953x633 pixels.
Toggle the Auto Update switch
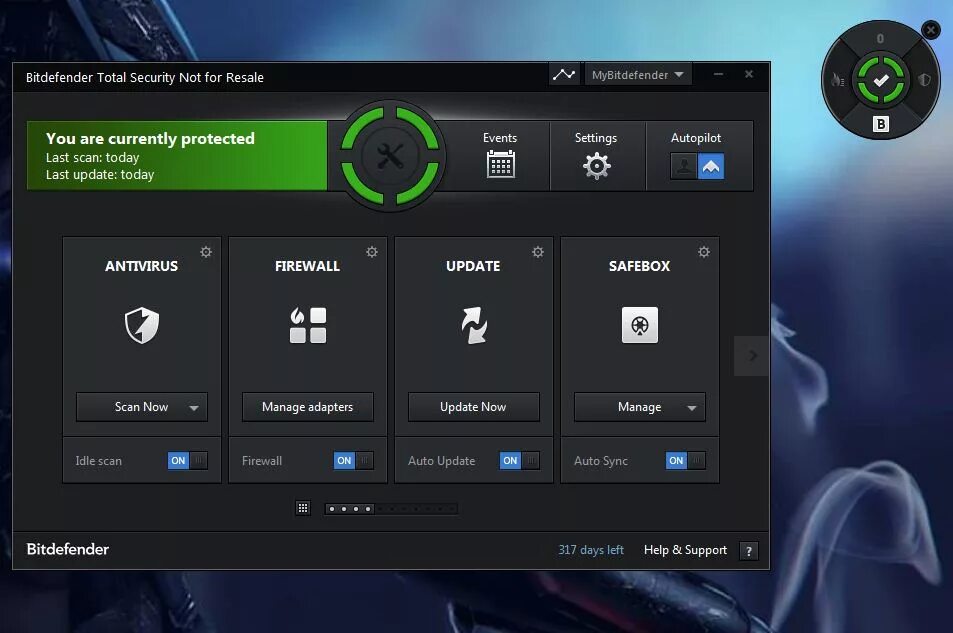[x=519, y=460]
